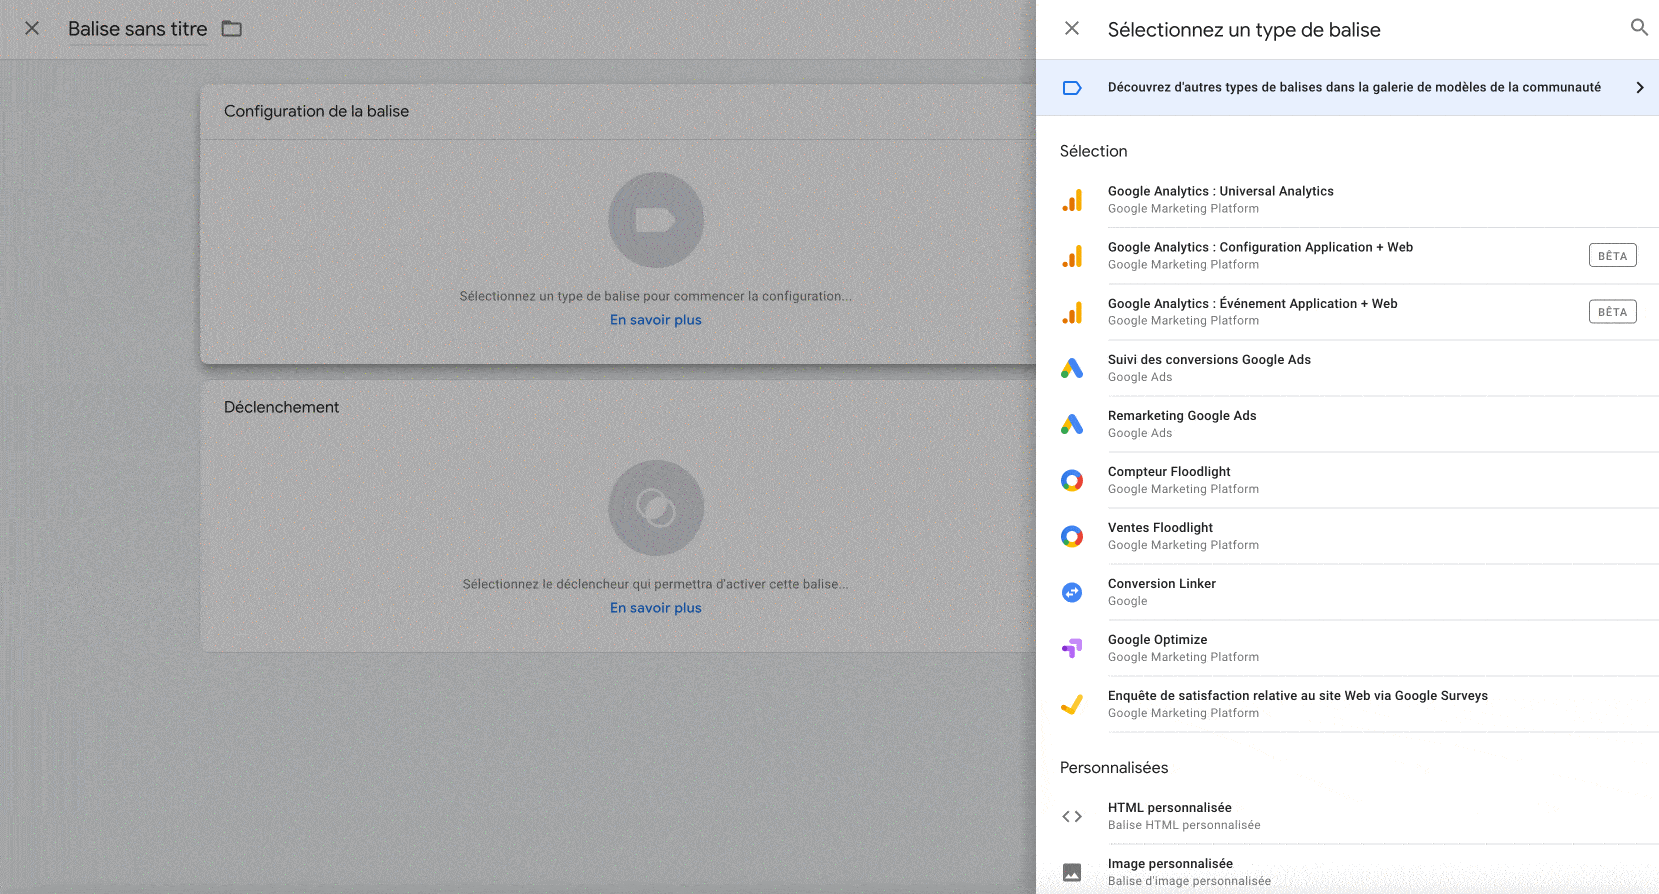
Task: Open En savoir plus under Déclenchement
Action: pyautogui.click(x=656, y=608)
